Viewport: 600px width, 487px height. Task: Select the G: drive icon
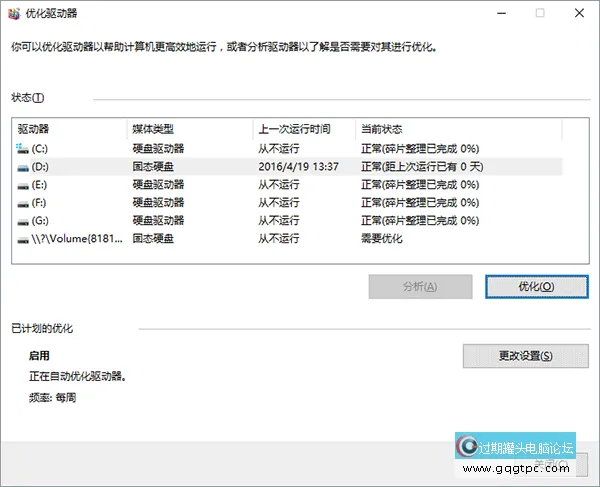pyautogui.click(x=23, y=222)
